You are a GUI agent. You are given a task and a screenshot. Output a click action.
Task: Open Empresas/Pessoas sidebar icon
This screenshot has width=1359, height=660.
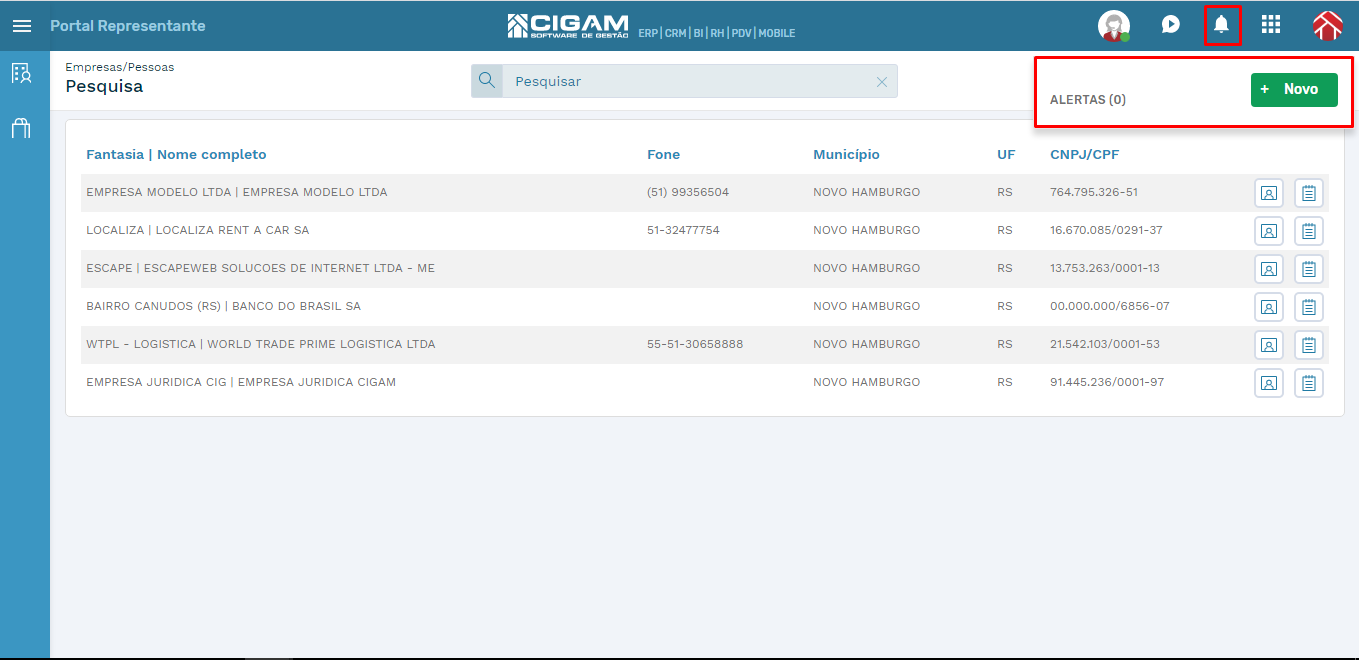click(21, 73)
